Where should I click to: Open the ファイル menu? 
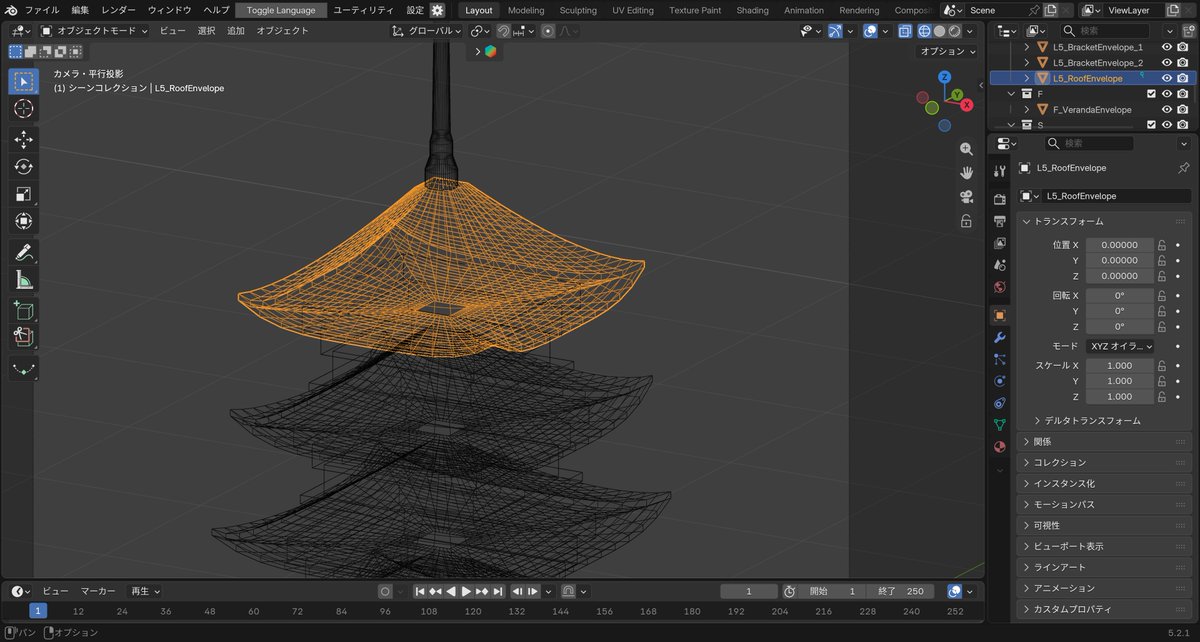tap(42, 10)
